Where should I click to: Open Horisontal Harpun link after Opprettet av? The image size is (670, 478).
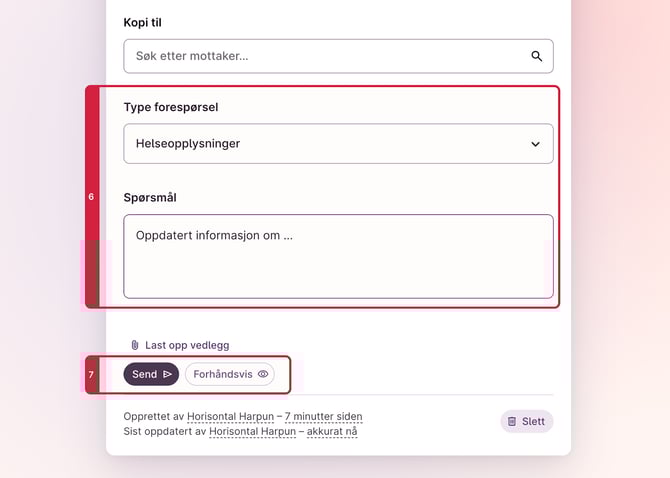230,416
